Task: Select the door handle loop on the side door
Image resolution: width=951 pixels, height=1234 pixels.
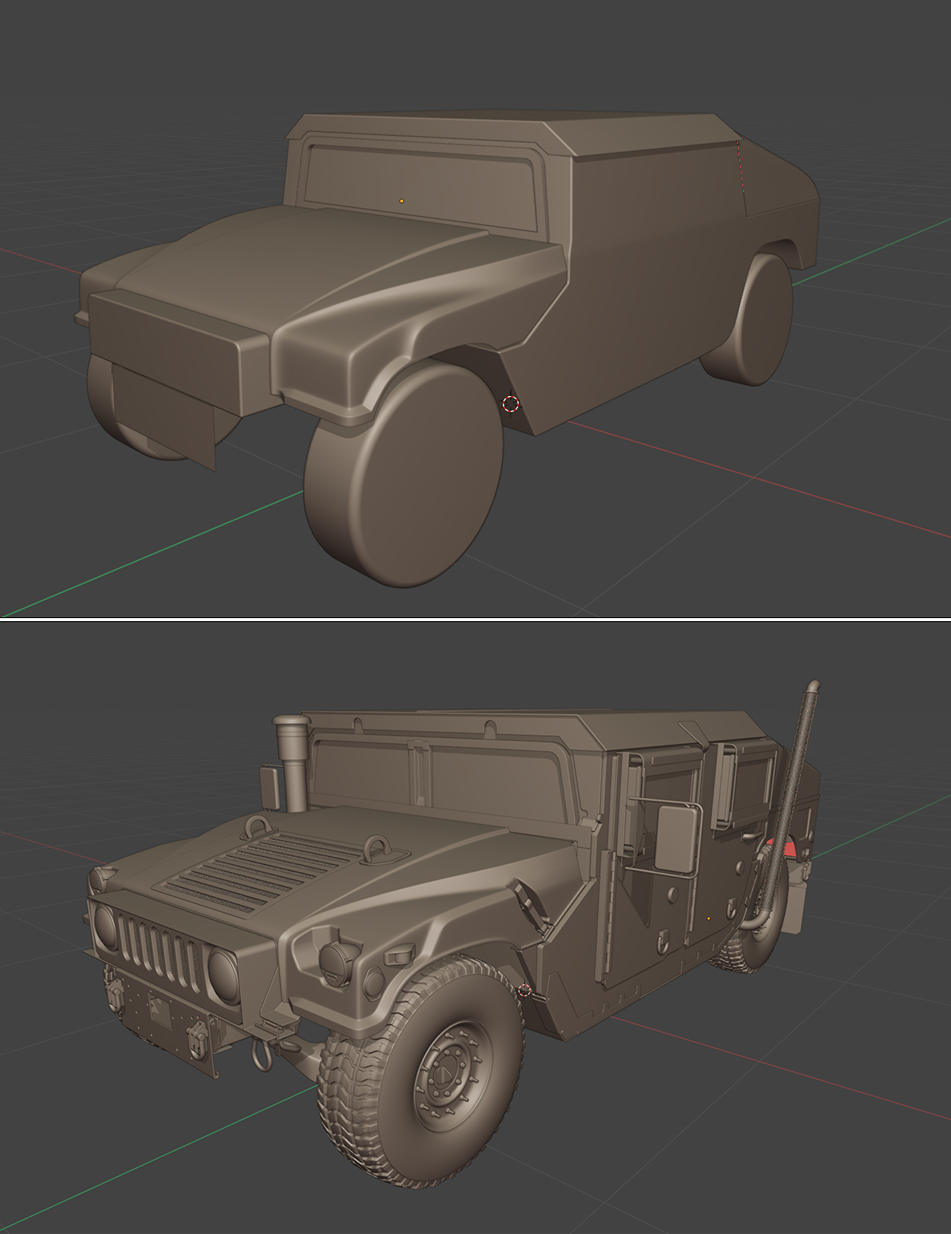Action: [x=662, y=941]
